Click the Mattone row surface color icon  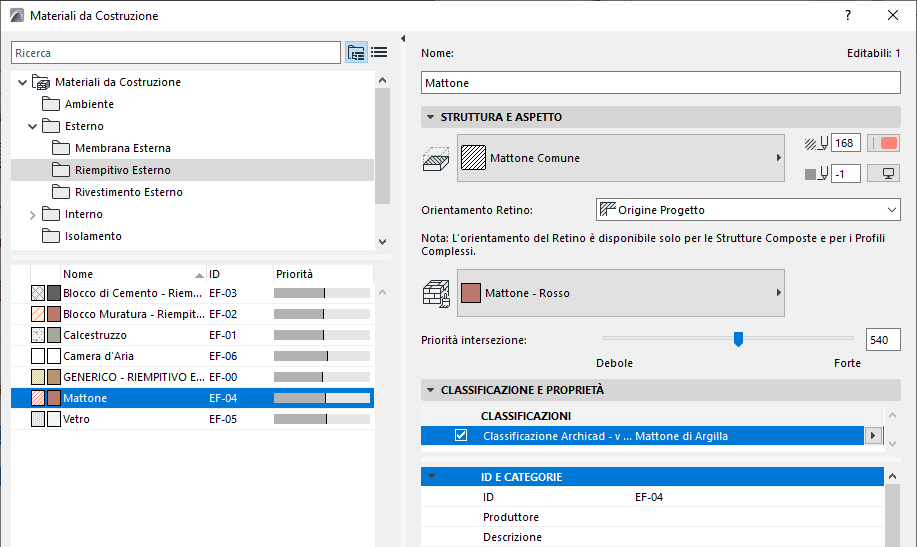(54, 398)
